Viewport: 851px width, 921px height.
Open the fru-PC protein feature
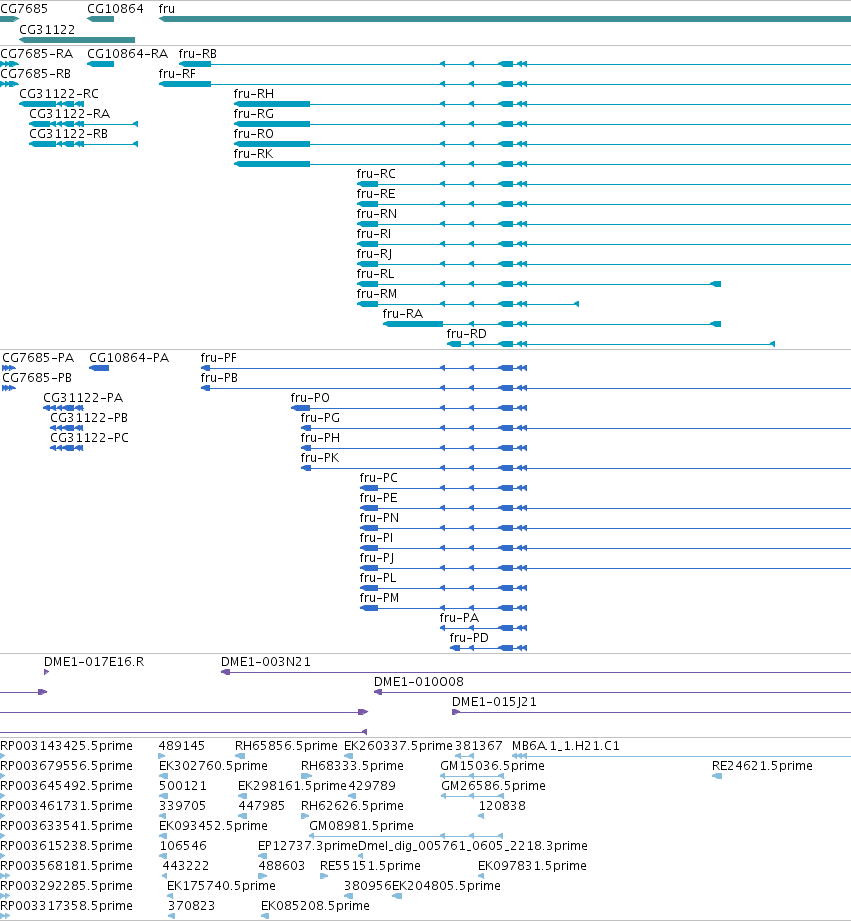[x=378, y=478]
